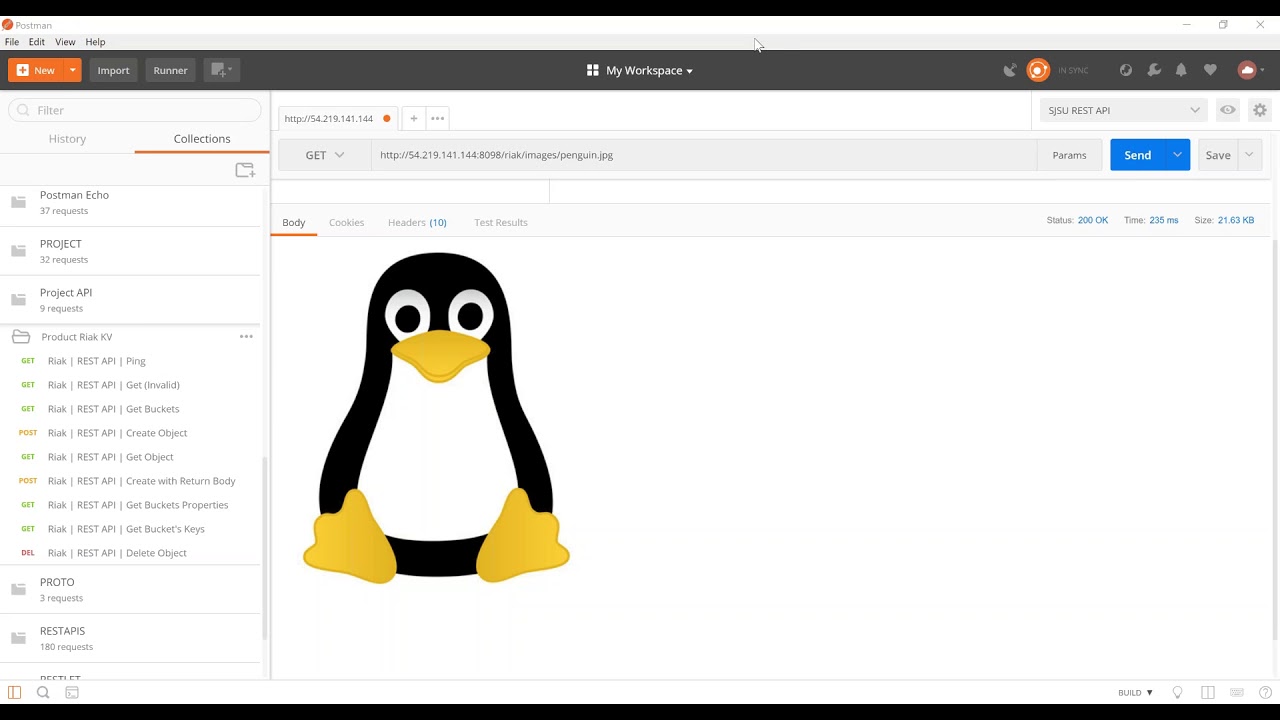The width and height of the screenshot is (1280, 720).
Task: Switch to the response Body tab
Action: tap(293, 222)
